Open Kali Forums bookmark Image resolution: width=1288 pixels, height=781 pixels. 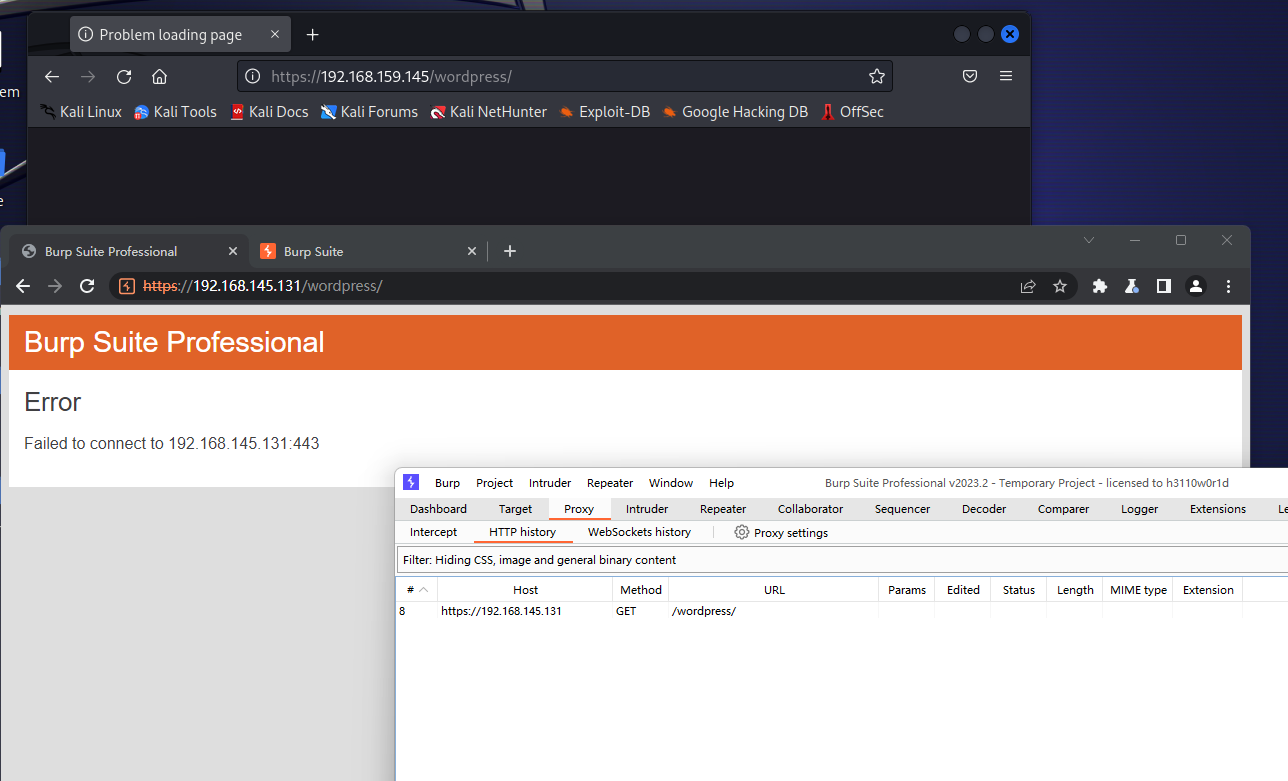tap(369, 112)
